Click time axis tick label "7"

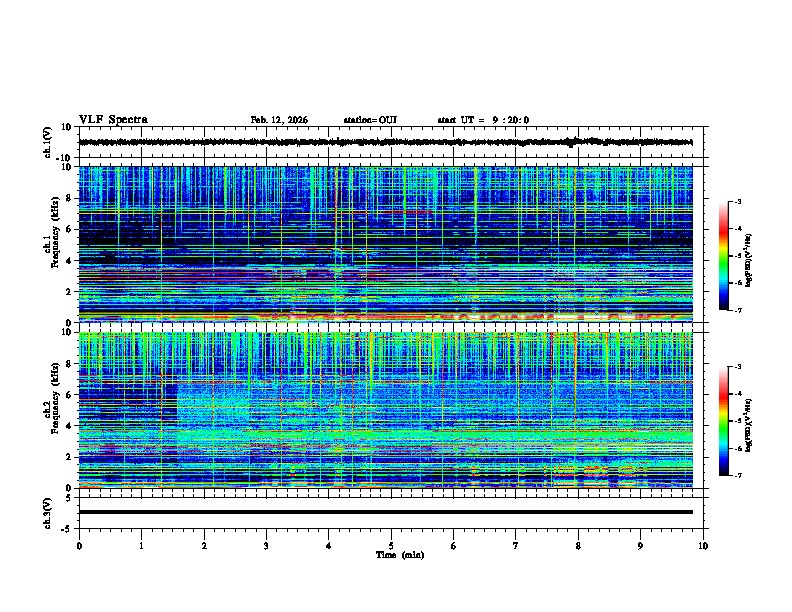click(516, 546)
